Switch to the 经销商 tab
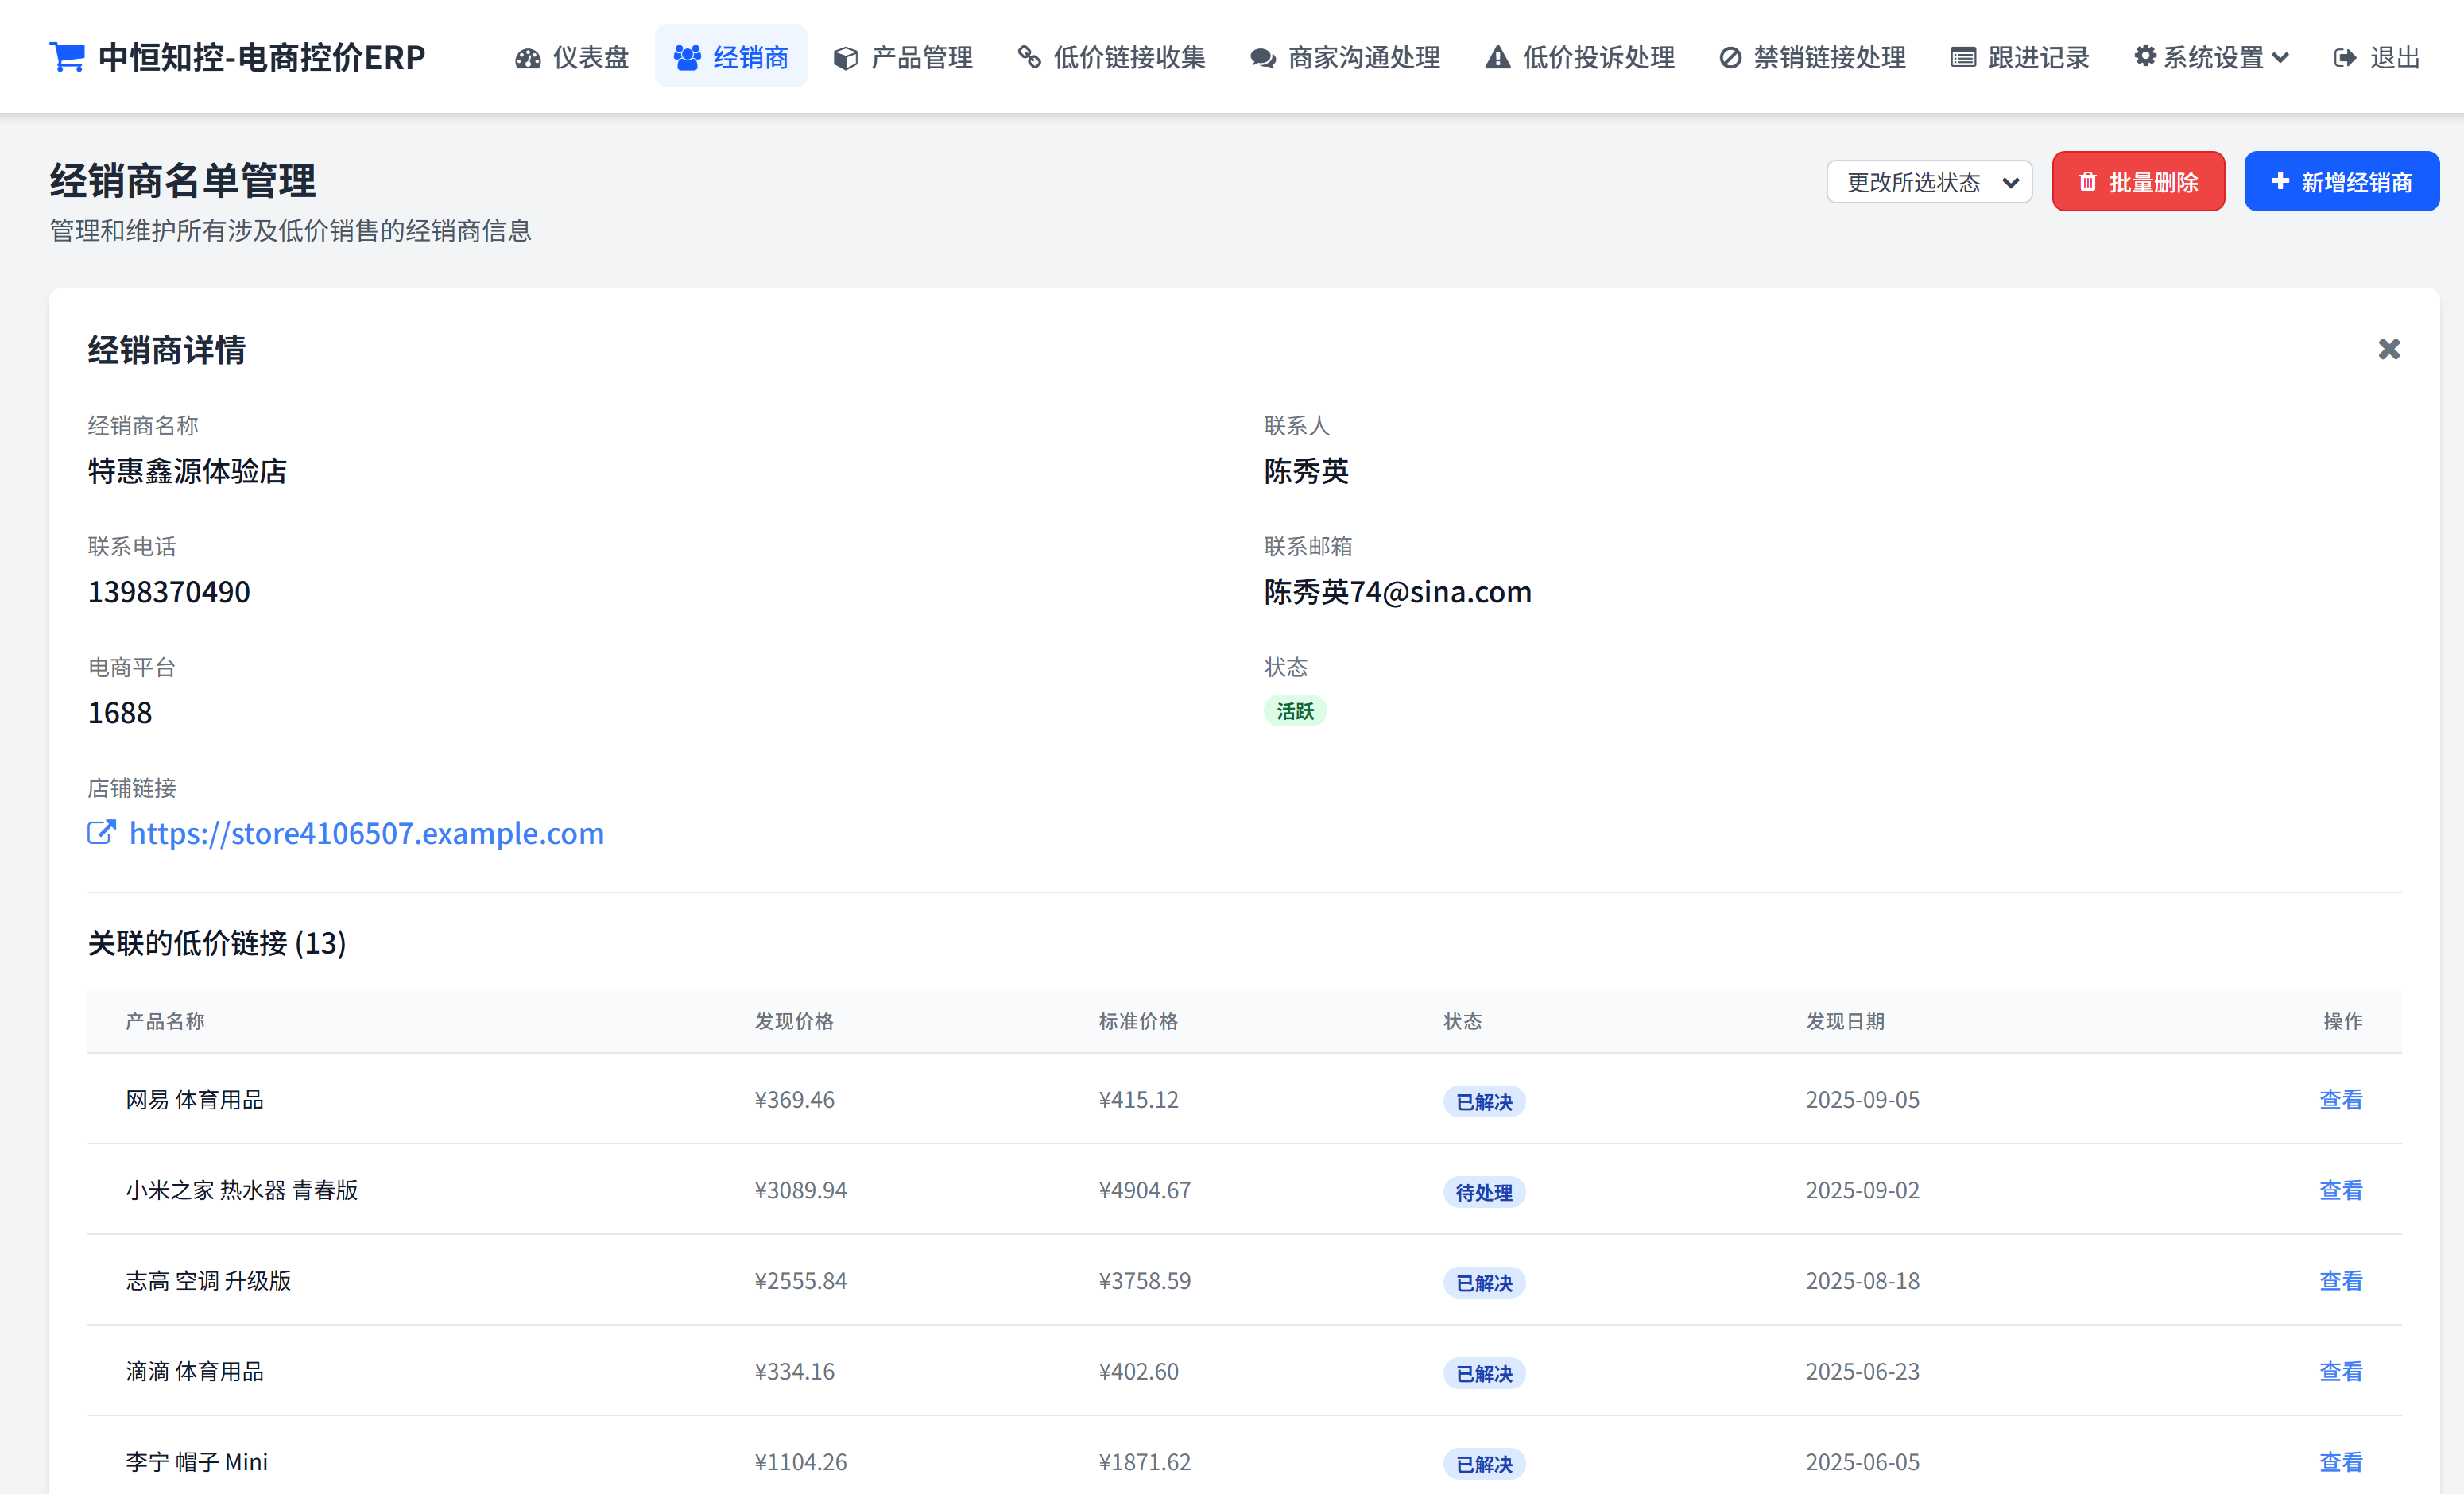The height and width of the screenshot is (1494, 2464). (x=731, y=57)
